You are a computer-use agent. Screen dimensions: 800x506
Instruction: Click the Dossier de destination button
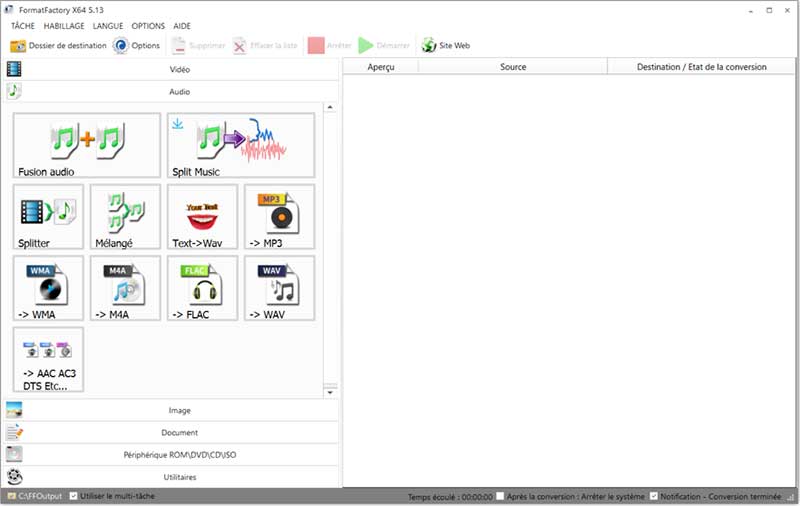[58, 46]
